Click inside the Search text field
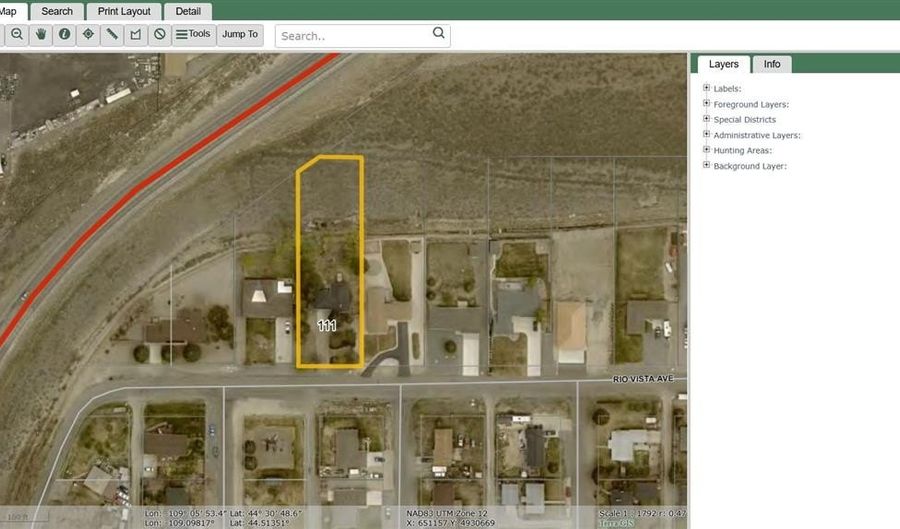 click(x=353, y=36)
